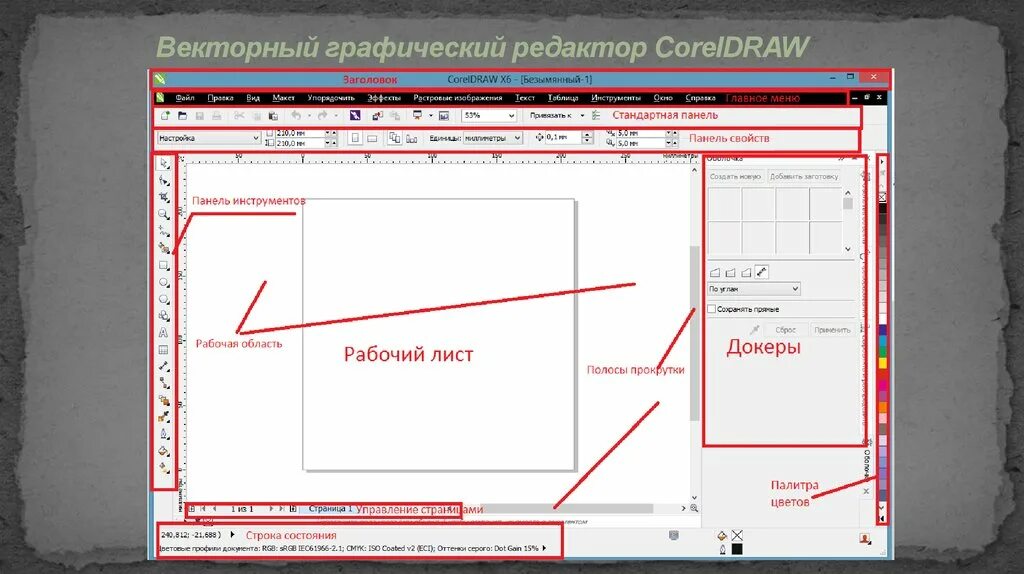The image size is (1024, 574).
Task: Toggle Portrait page orientation
Action: coord(355,138)
